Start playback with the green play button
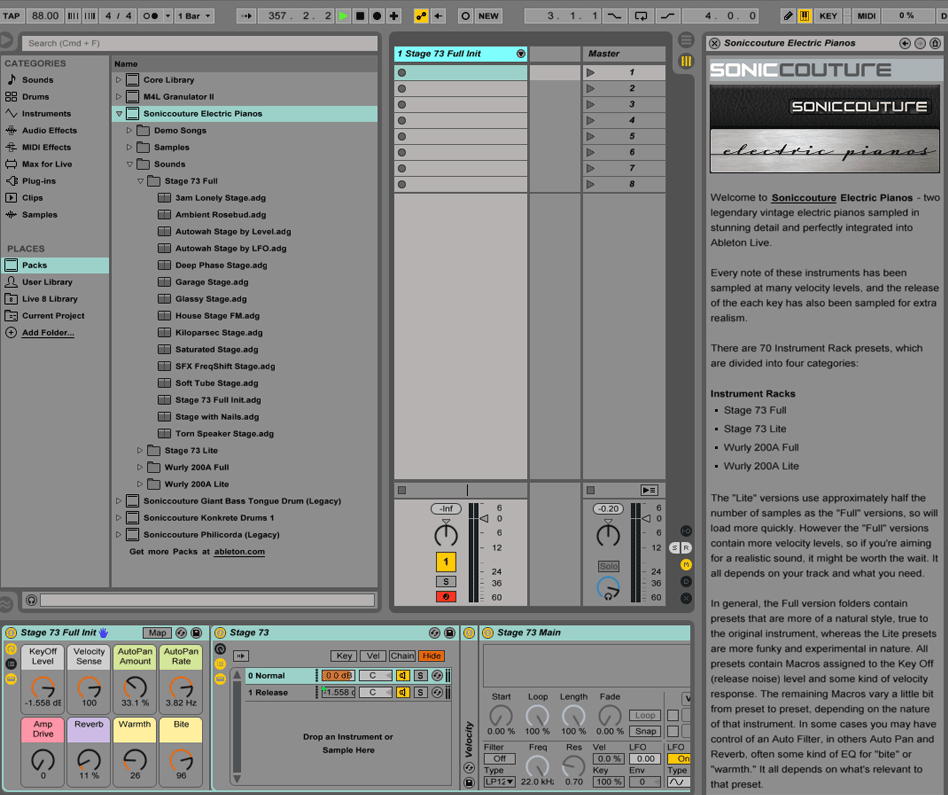Screen dimensions: 948x795 click(343, 16)
